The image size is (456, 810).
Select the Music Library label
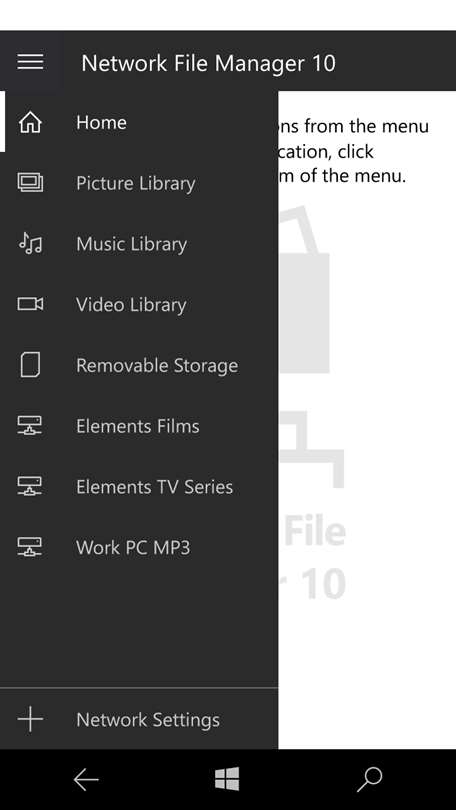132,244
